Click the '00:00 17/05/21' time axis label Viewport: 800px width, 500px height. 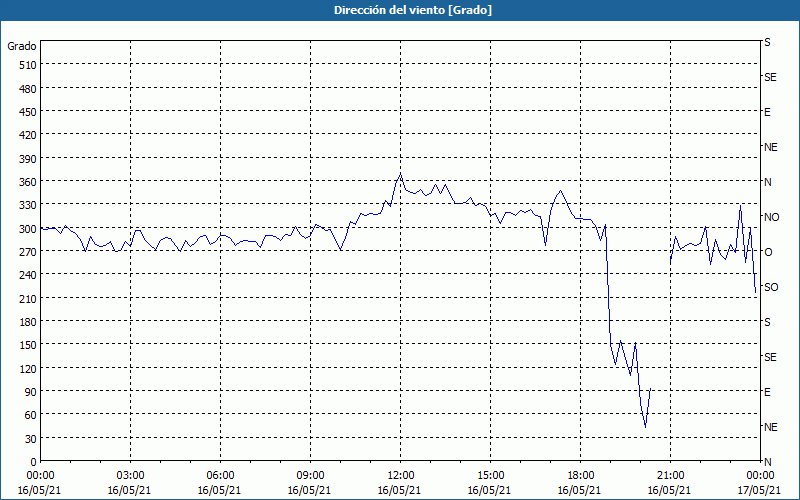coord(760,483)
